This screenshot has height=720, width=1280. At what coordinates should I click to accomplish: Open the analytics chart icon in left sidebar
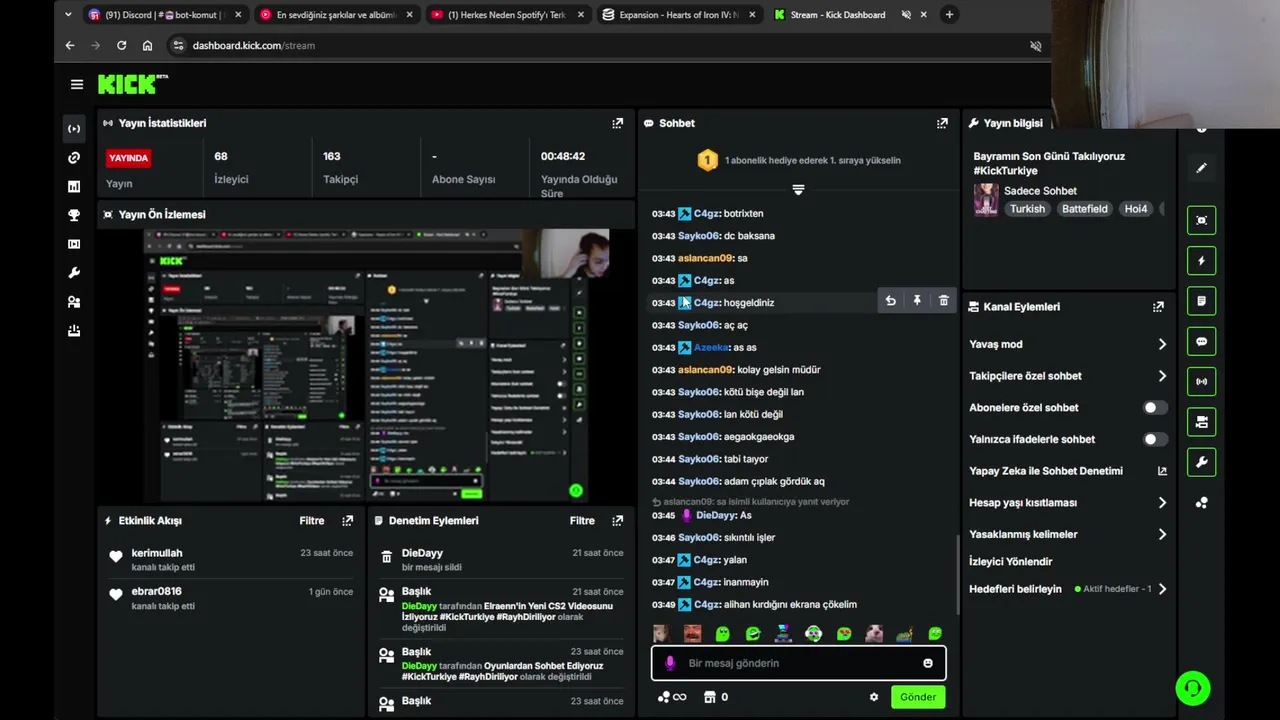[x=74, y=187]
